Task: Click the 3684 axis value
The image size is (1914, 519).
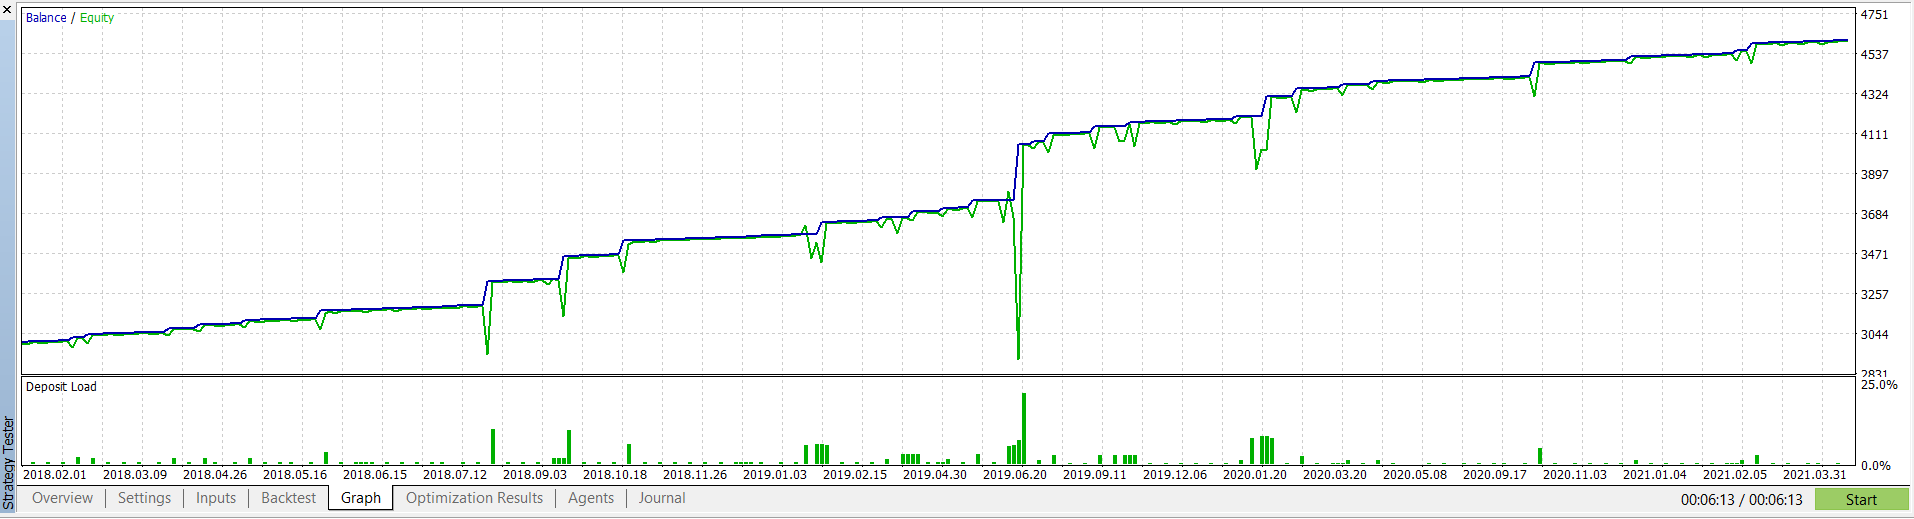Action: click(x=1874, y=215)
